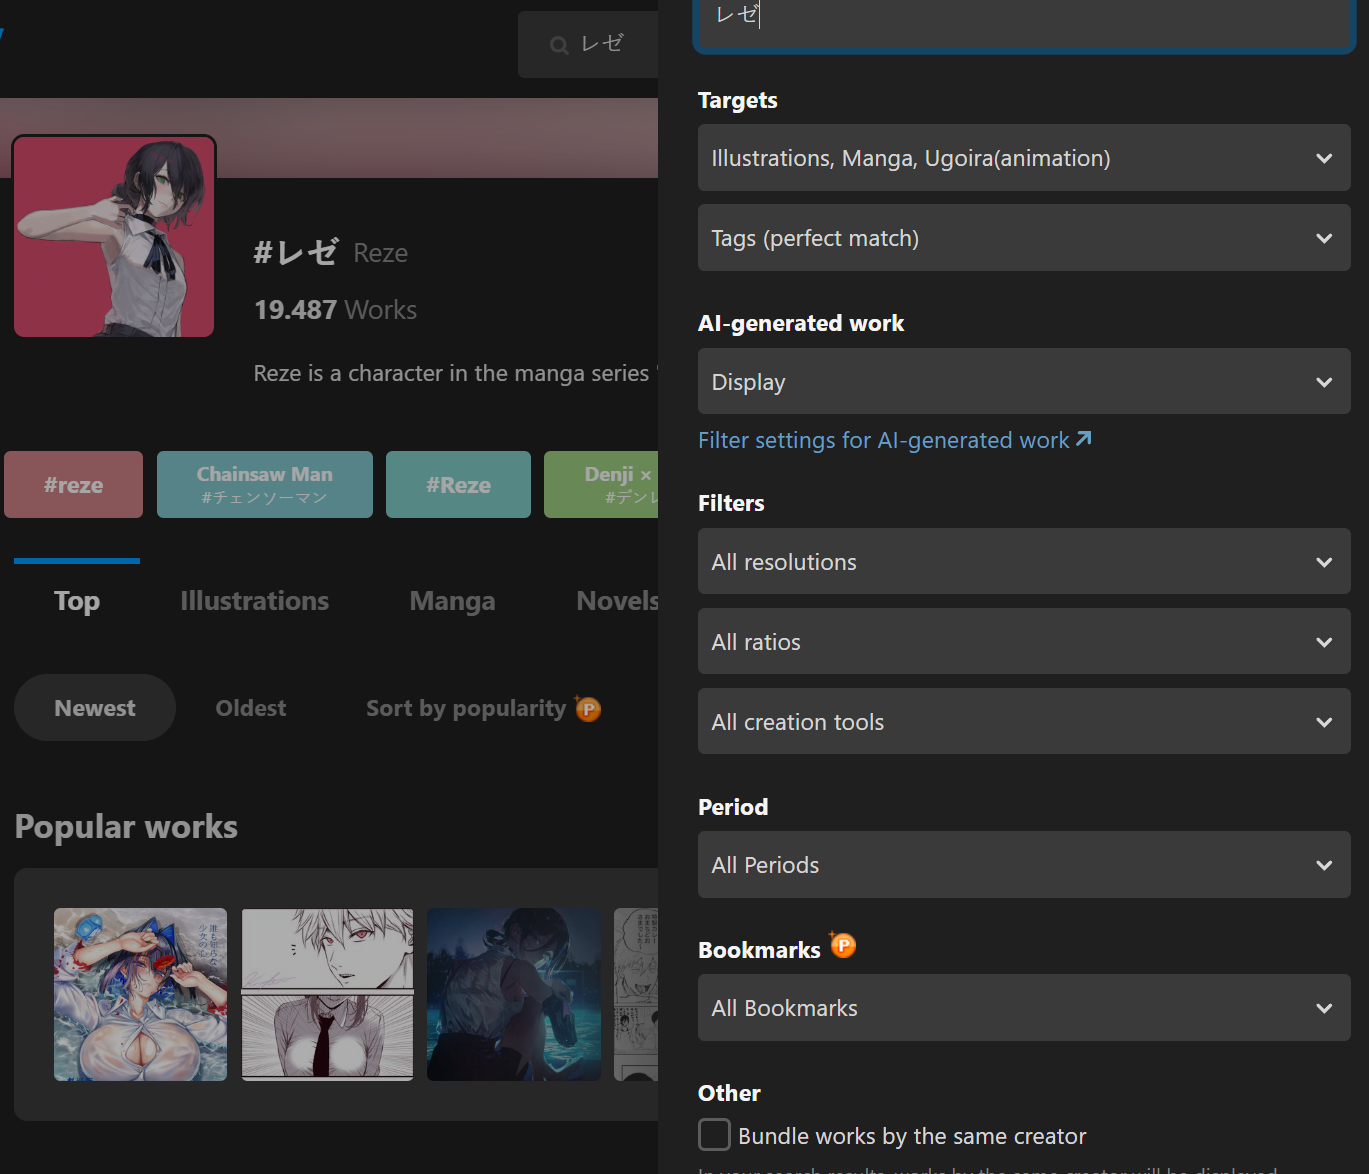Open the Novels tab
1369x1174 pixels.
point(617,601)
